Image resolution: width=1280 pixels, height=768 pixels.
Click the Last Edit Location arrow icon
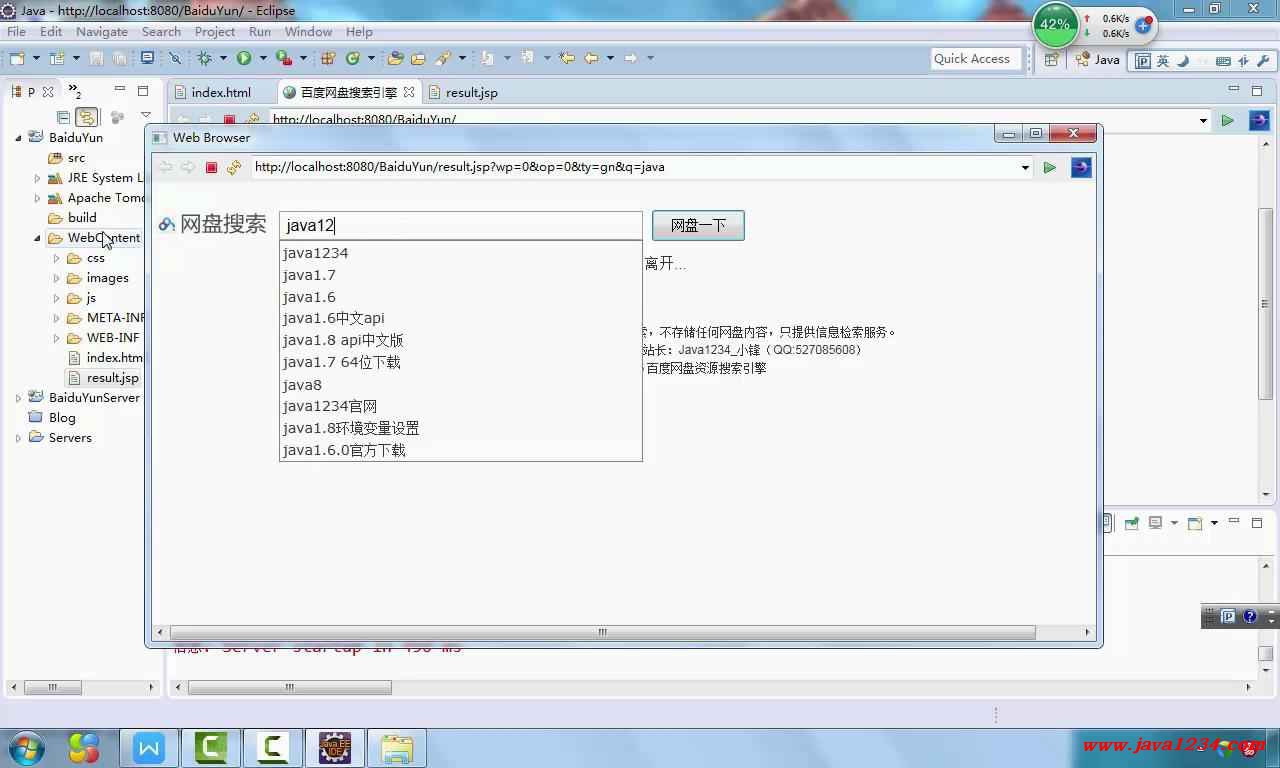point(567,58)
